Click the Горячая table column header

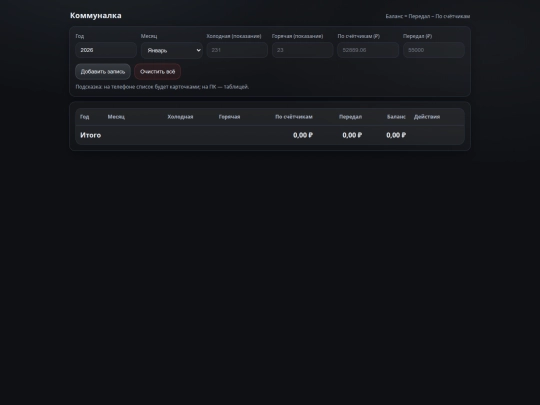point(229,117)
